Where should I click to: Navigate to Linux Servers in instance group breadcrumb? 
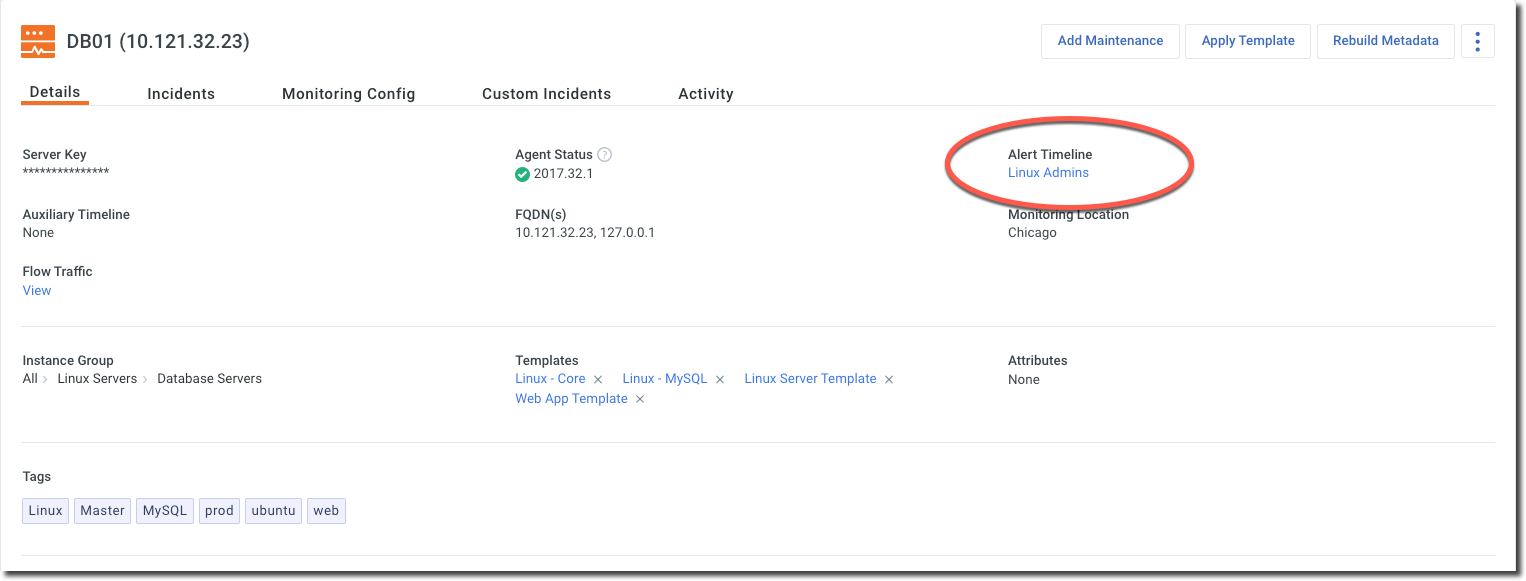pyautogui.click(x=97, y=379)
